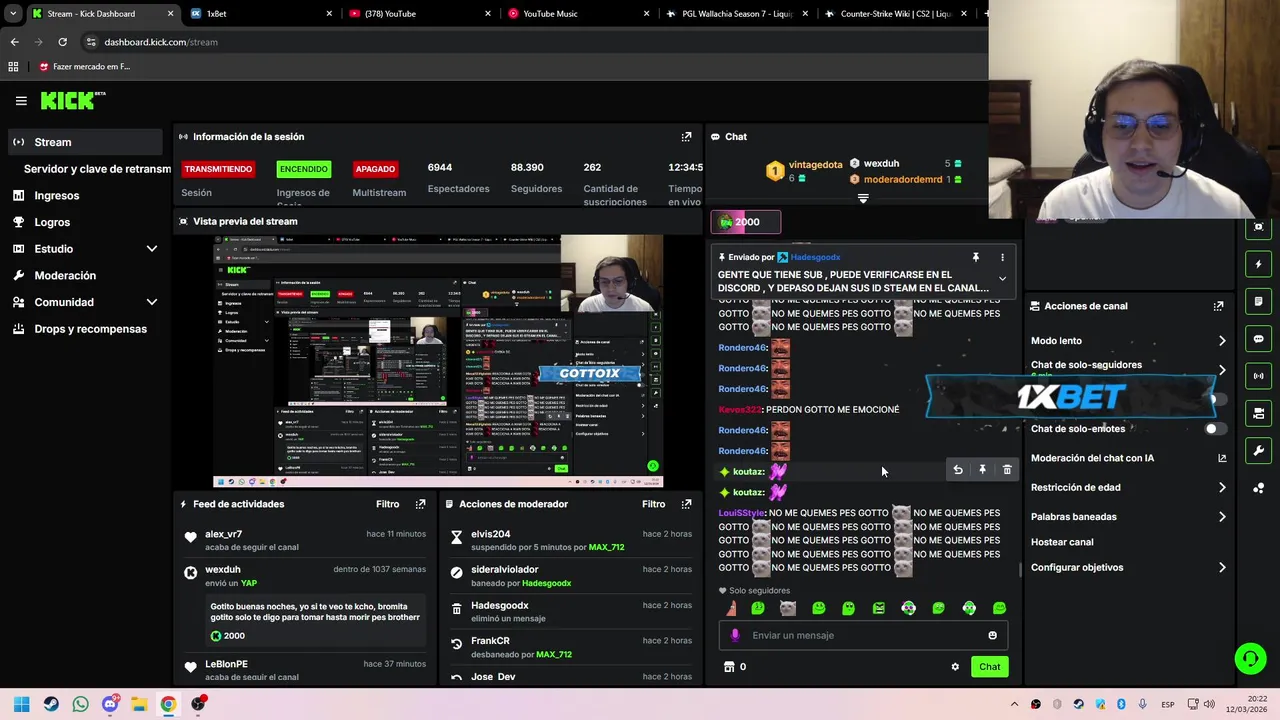Click the green headset support button

coord(1250,658)
